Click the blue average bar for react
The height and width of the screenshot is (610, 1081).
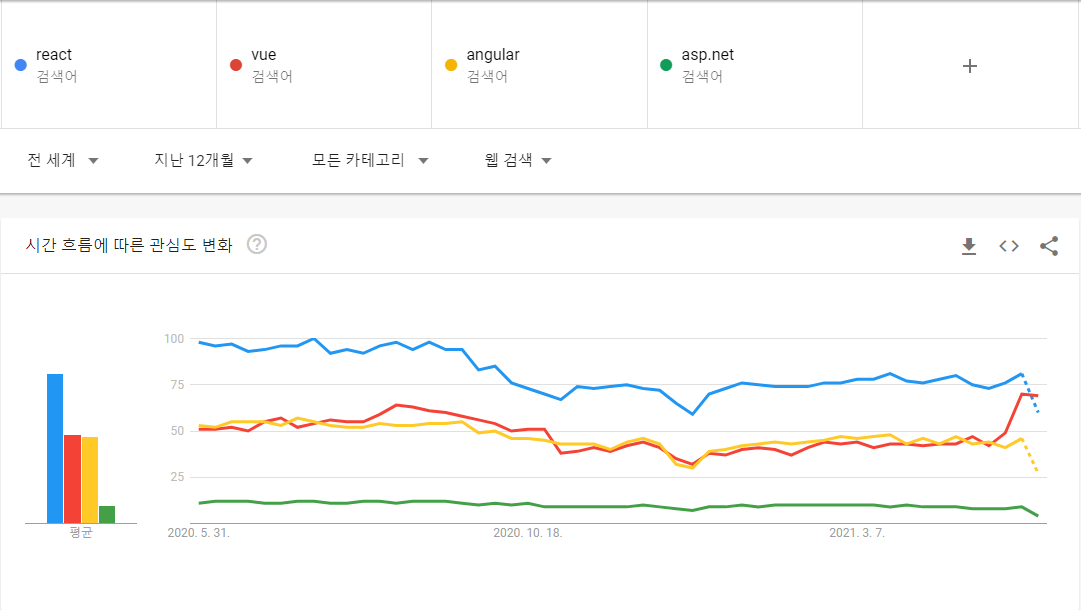pyautogui.click(x=55, y=449)
